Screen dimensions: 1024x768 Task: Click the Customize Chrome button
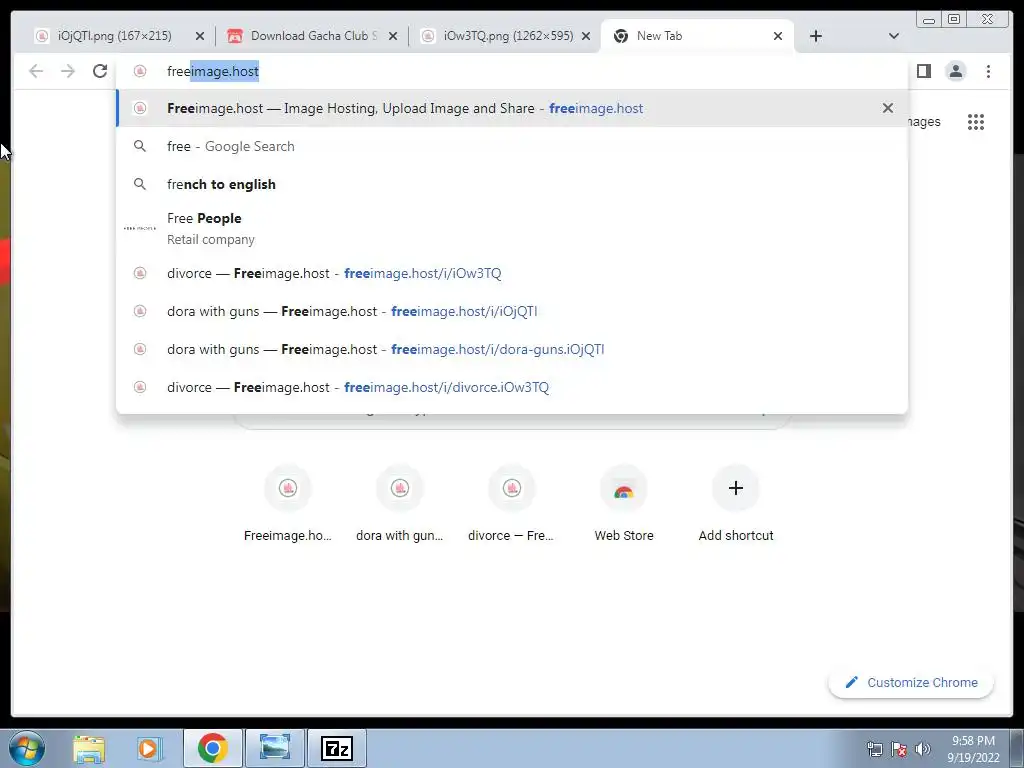pyautogui.click(x=911, y=682)
